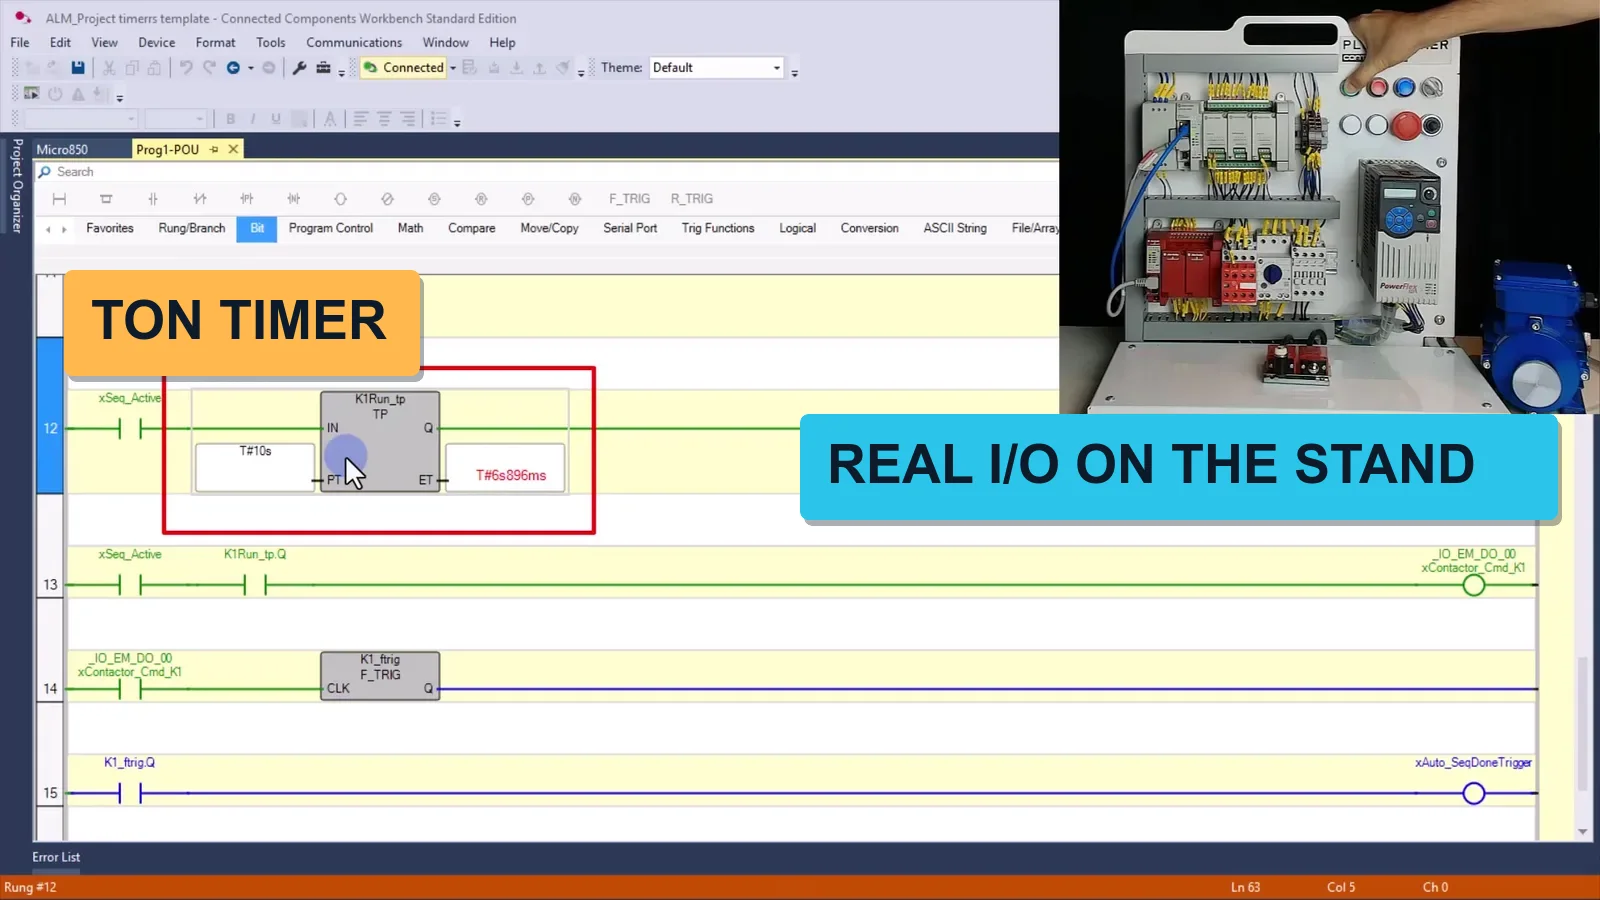The image size is (1600, 900).
Task: Click the wrench tool icon
Action: 299,68
